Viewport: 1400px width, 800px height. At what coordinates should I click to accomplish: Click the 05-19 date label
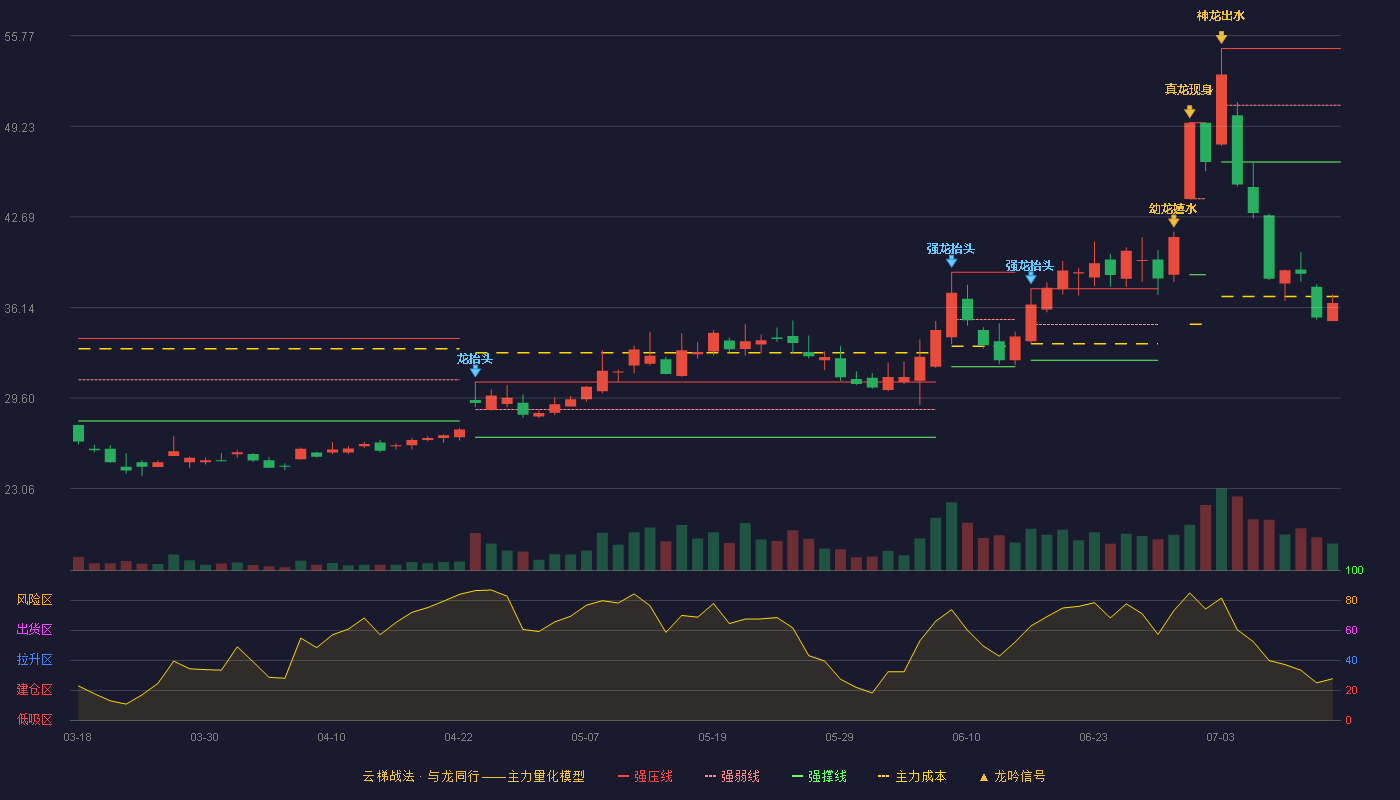point(713,737)
